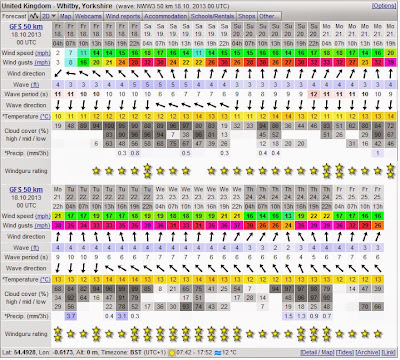Go to the Webcams tab
The height and width of the screenshot is (360, 400).
point(88,16)
